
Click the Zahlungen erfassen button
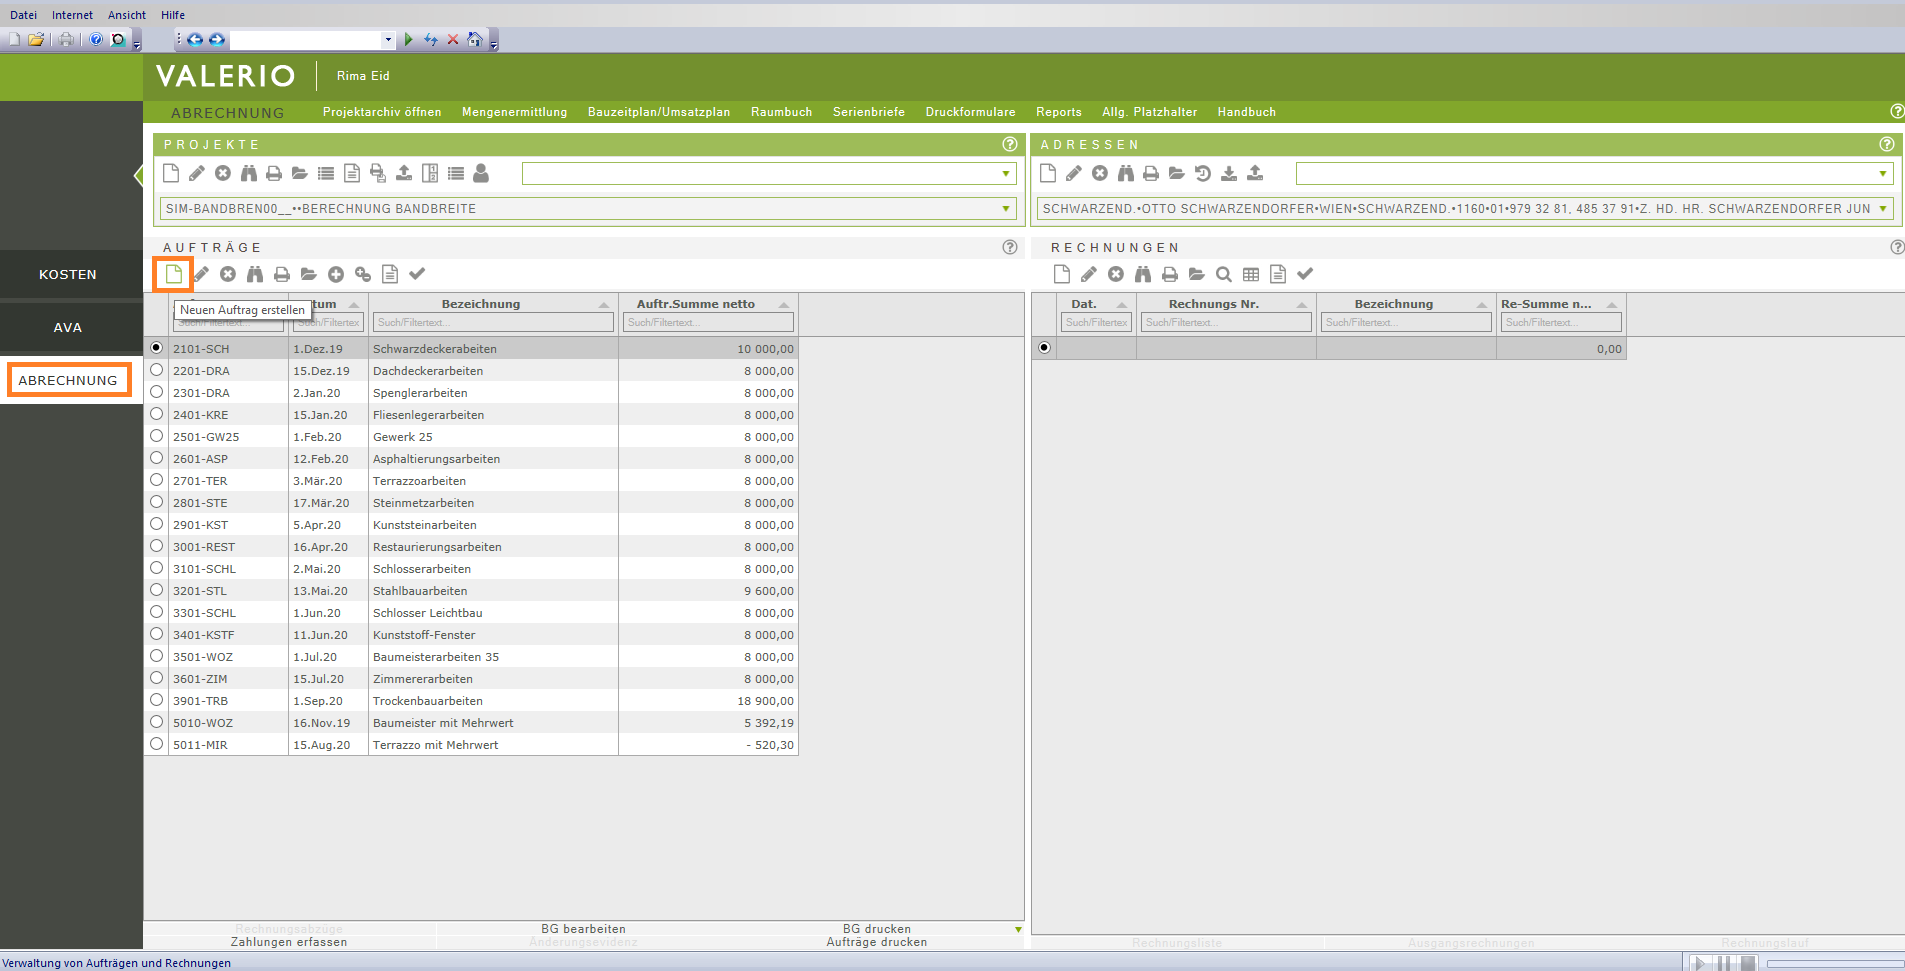(289, 942)
